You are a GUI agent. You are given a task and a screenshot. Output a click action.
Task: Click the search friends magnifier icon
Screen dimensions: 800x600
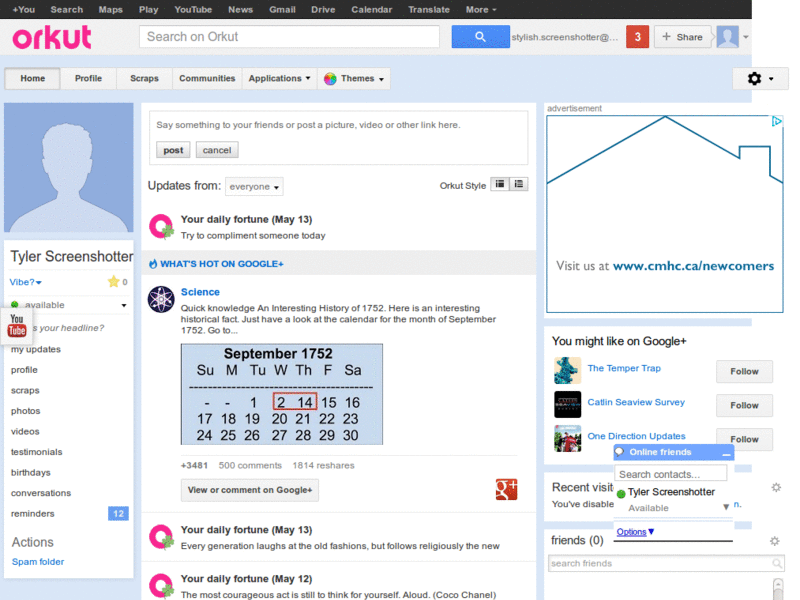coord(777,563)
